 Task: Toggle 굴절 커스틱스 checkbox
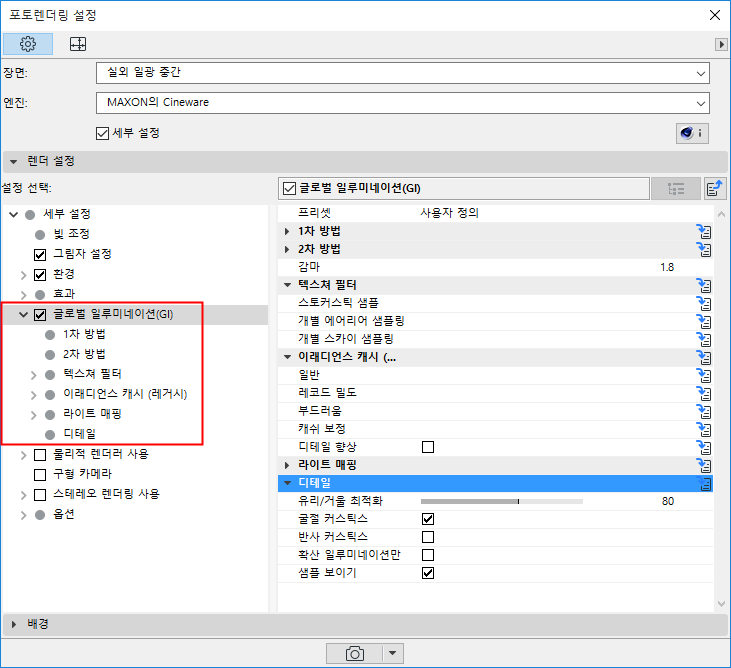tap(428, 519)
